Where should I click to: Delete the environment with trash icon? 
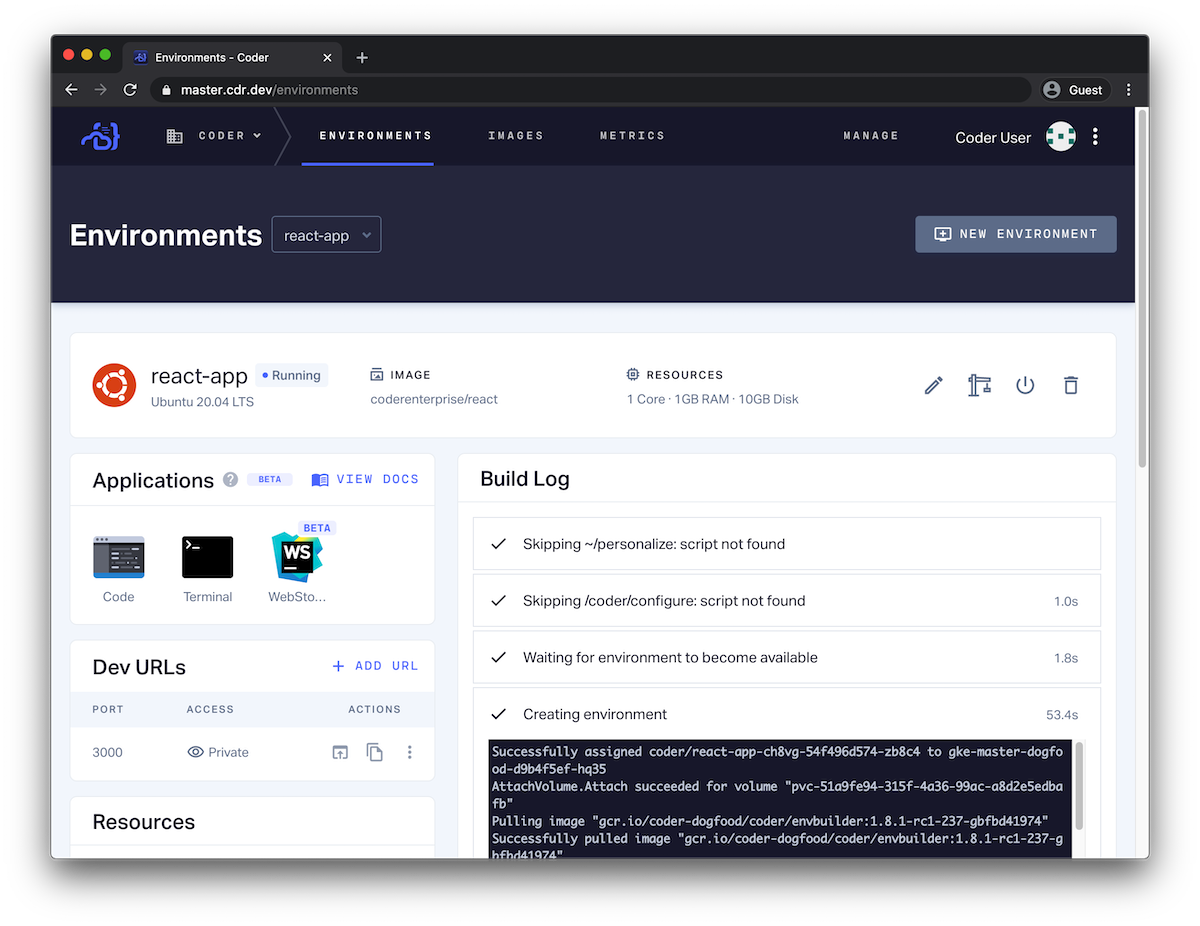[x=1071, y=385]
